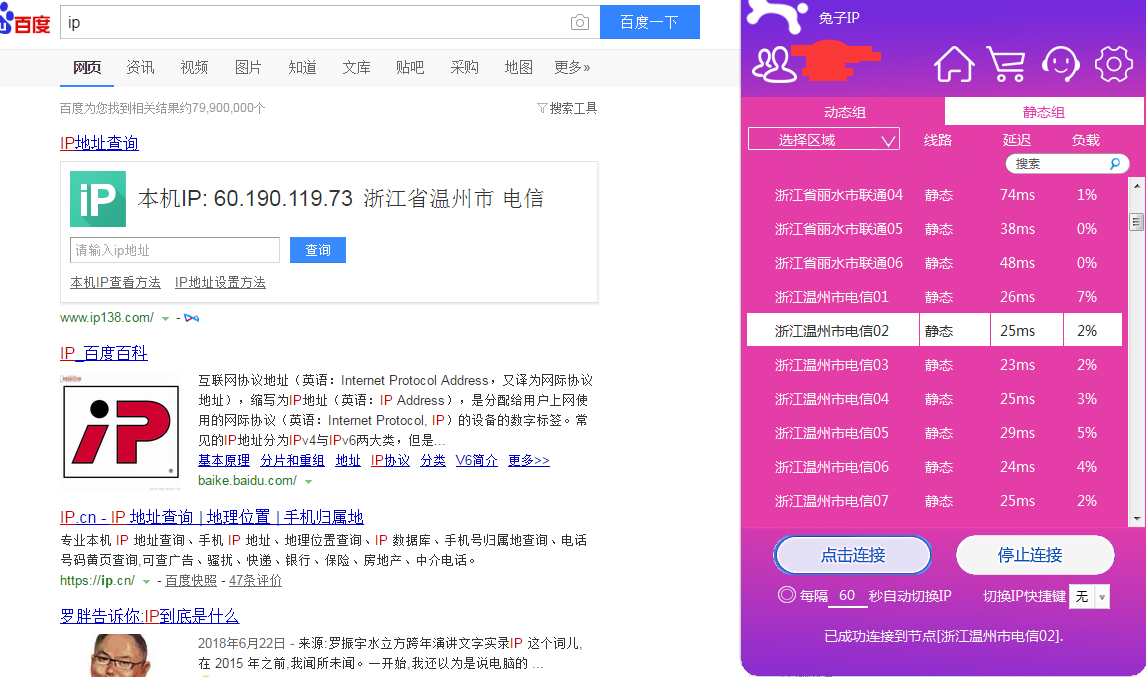Click scroll down arrow of node list
This screenshot has height=677, width=1146.
pos(1136,519)
